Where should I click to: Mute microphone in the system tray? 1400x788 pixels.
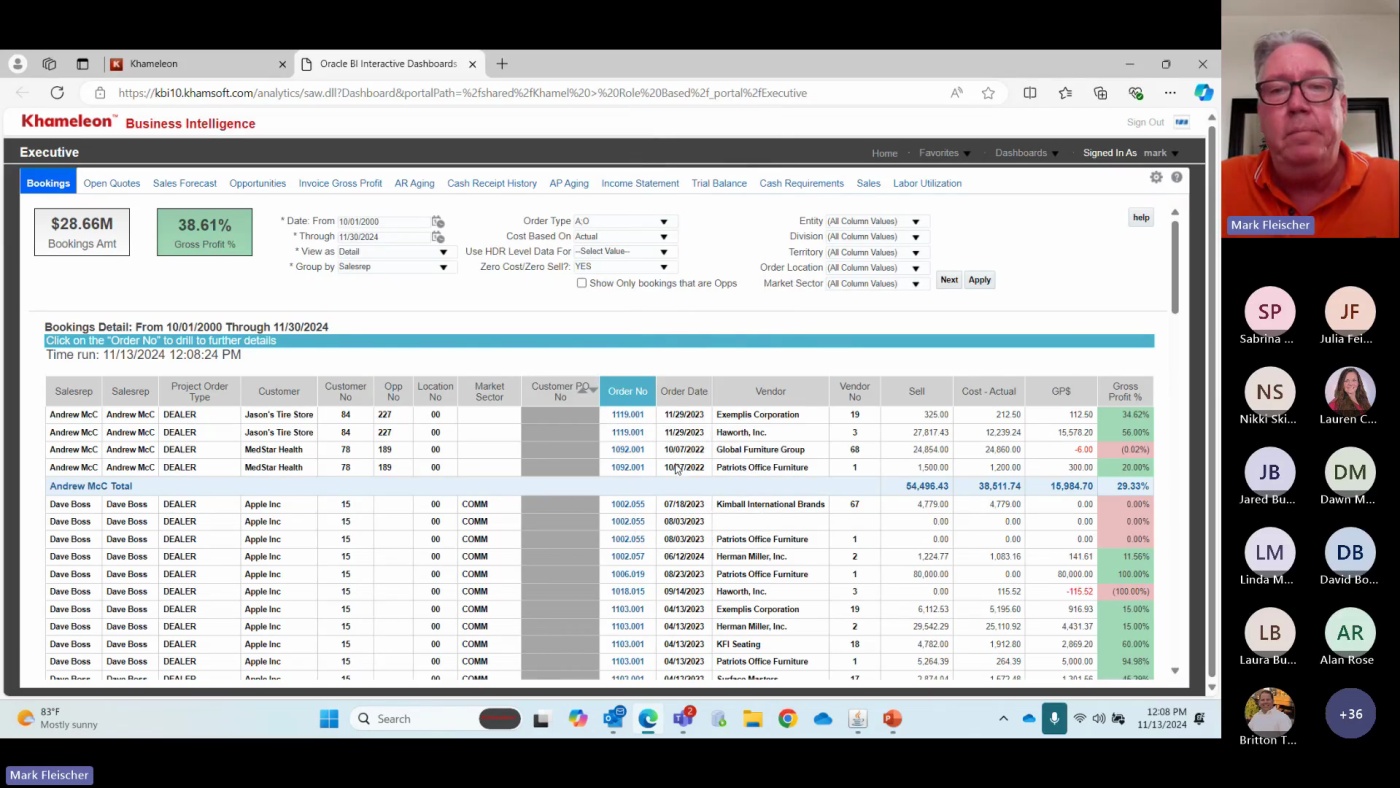pyautogui.click(x=1054, y=719)
